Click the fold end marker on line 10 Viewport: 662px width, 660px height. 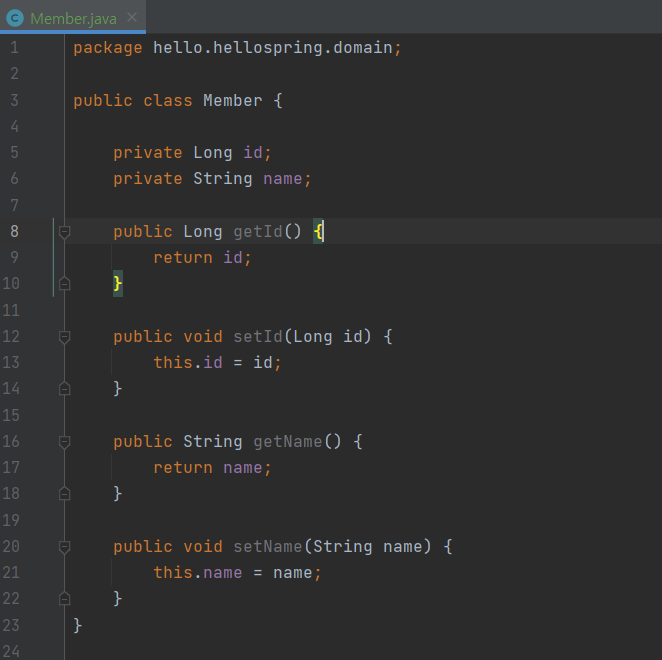click(64, 283)
